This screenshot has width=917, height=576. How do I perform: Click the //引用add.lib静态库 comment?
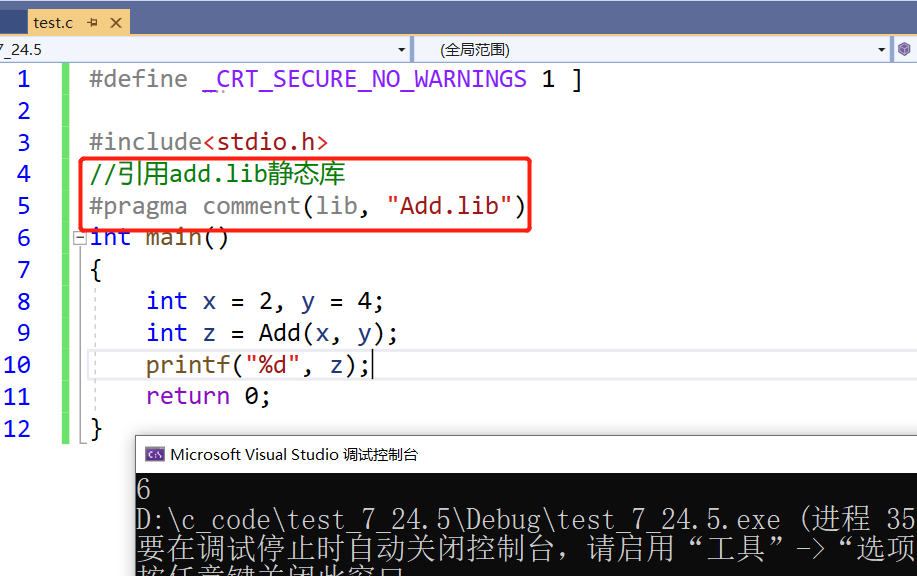[x=217, y=174]
